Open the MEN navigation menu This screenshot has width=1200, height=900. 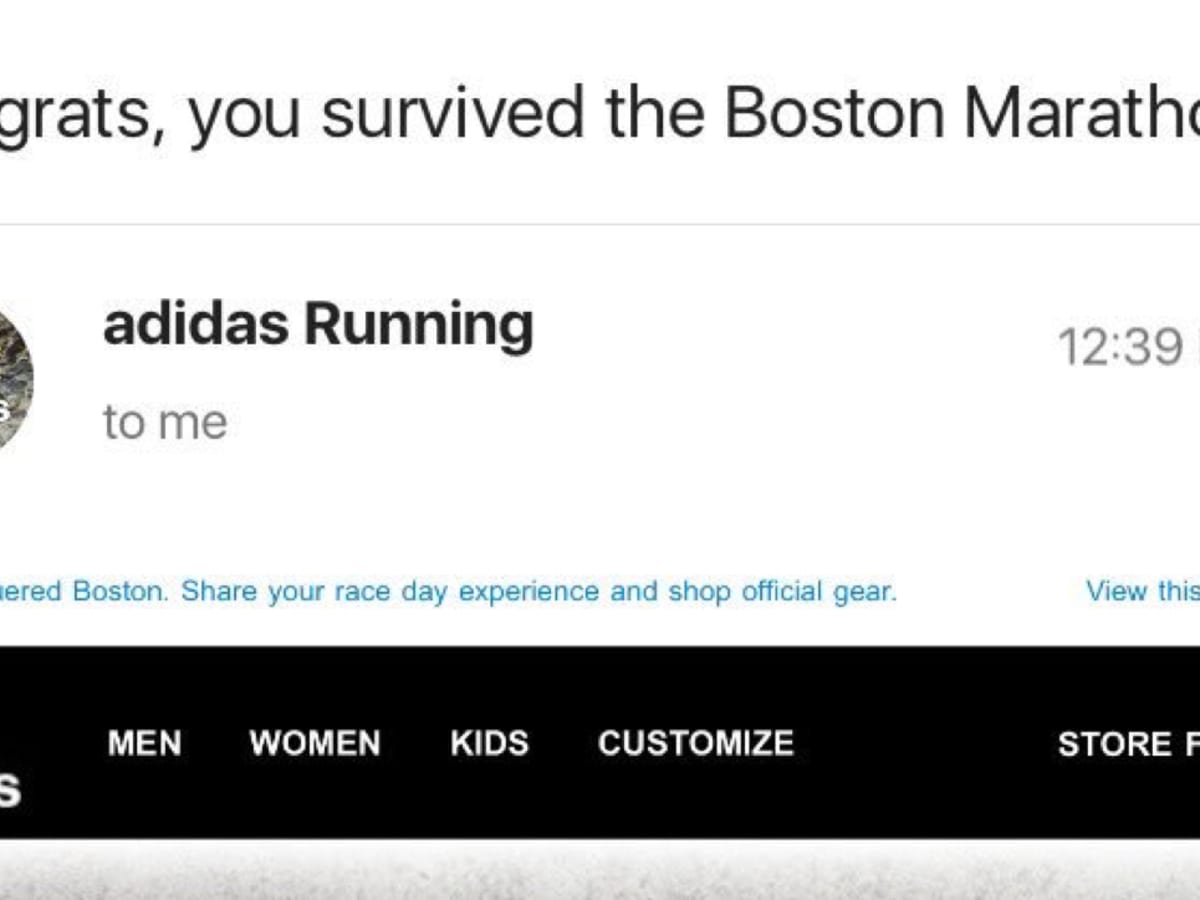point(143,743)
